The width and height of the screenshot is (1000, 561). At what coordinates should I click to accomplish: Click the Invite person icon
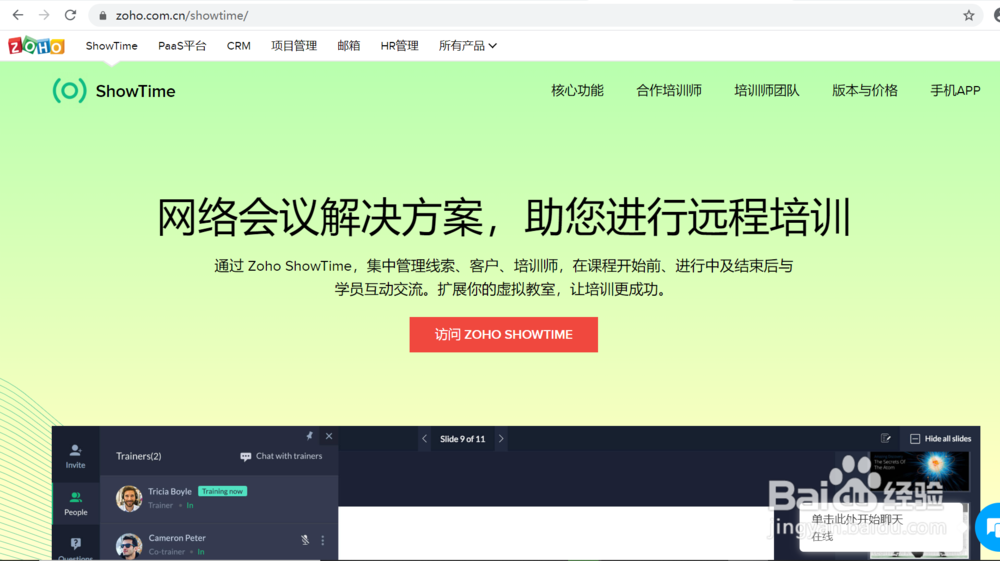tap(75, 451)
